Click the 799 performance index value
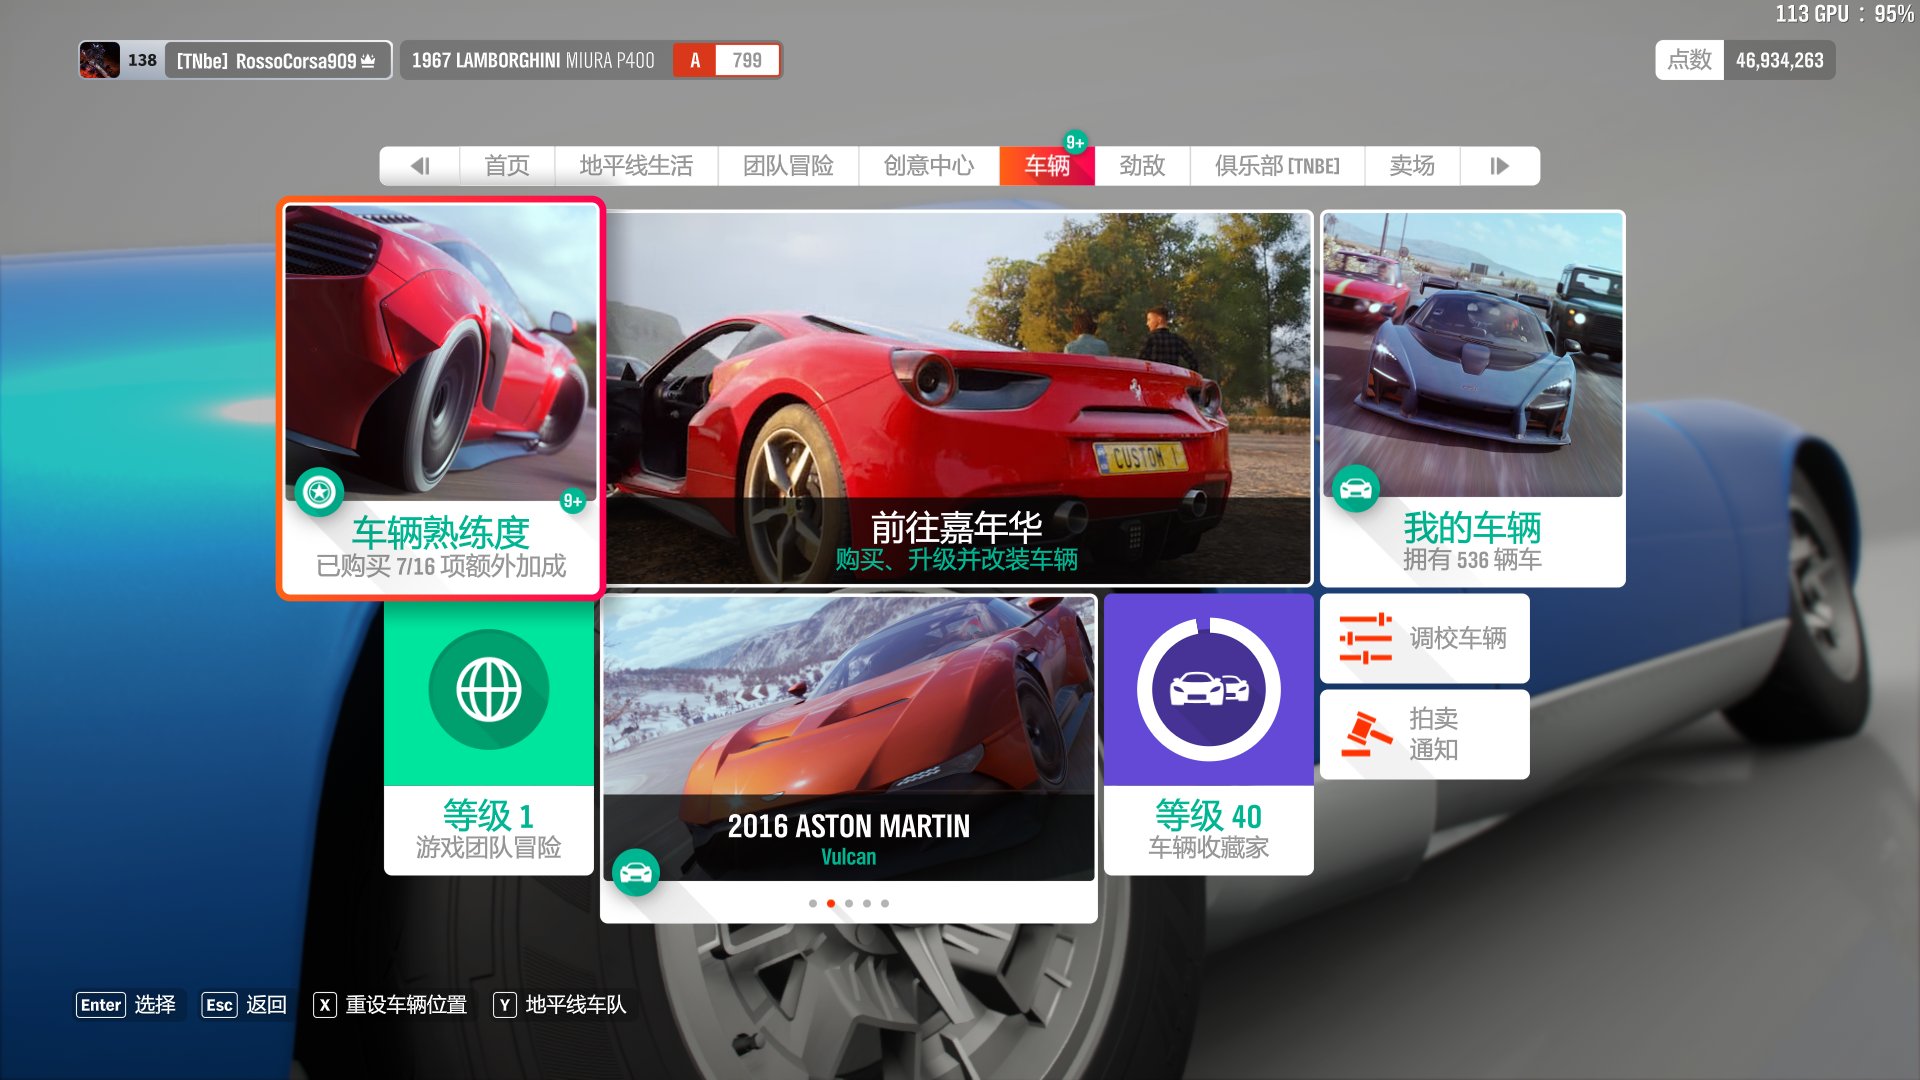Image resolution: width=1920 pixels, height=1080 pixels. tap(747, 60)
